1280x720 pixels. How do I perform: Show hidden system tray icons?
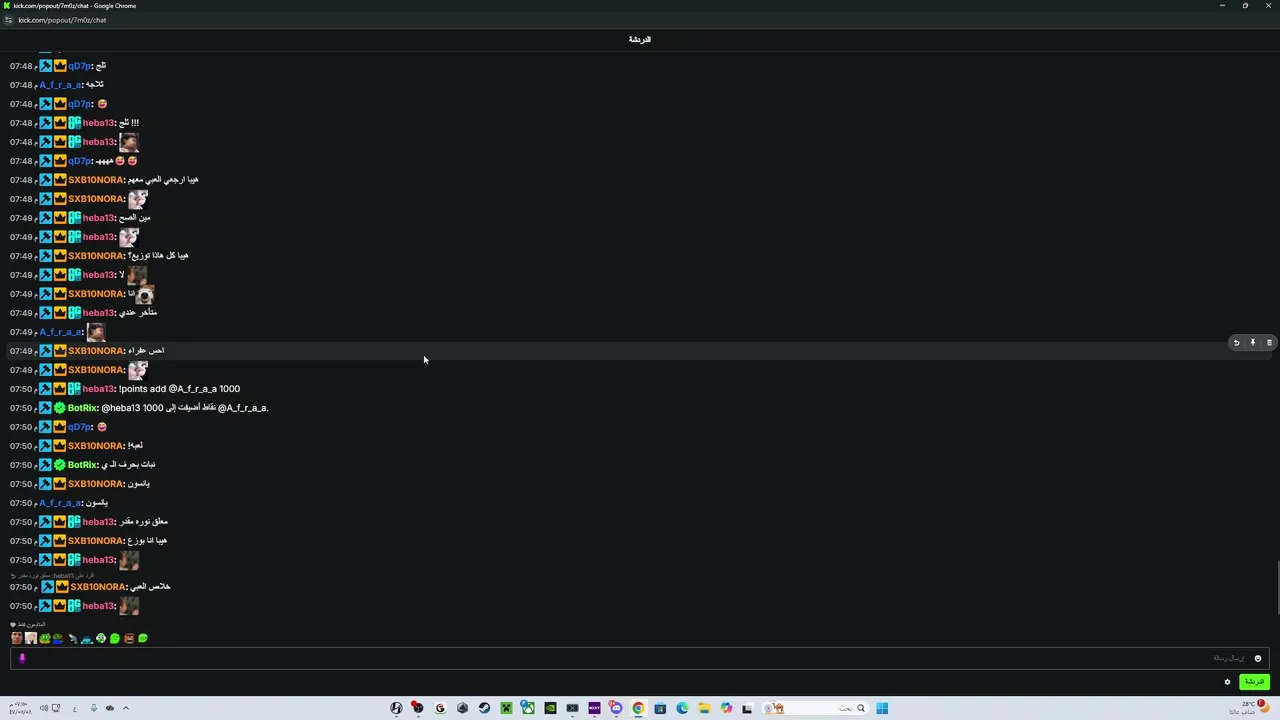(x=125, y=708)
